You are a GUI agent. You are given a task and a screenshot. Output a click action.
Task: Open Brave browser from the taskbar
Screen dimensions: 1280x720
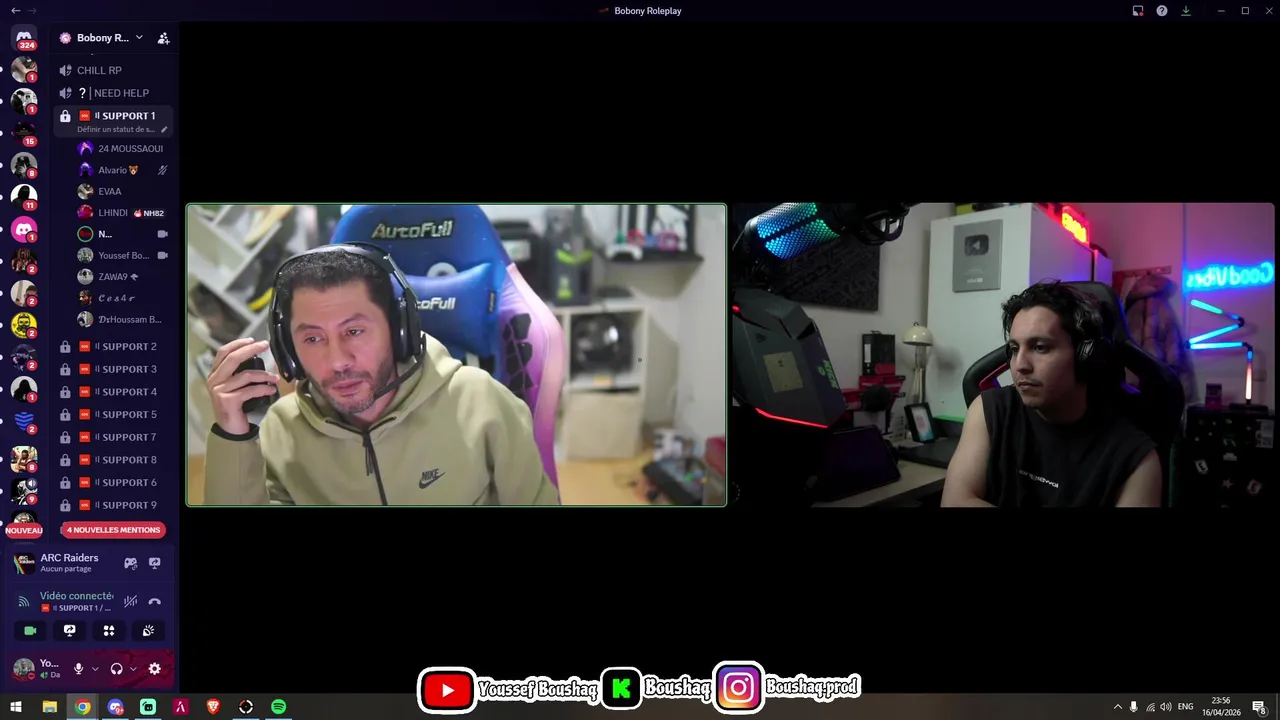pyautogui.click(x=213, y=707)
